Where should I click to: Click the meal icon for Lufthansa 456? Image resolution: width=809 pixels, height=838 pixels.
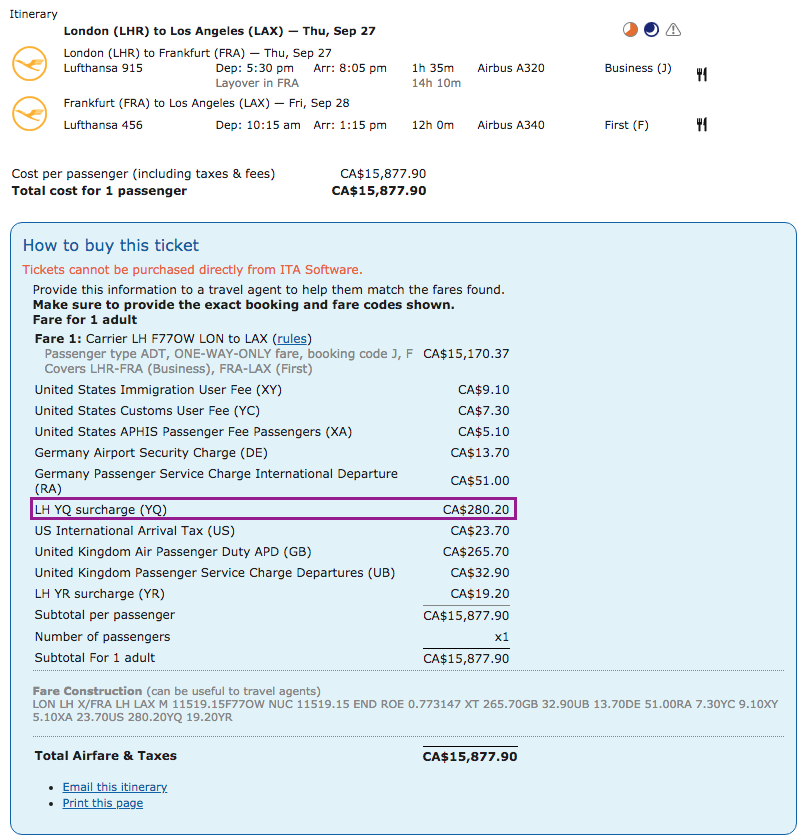tap(702, 125)
